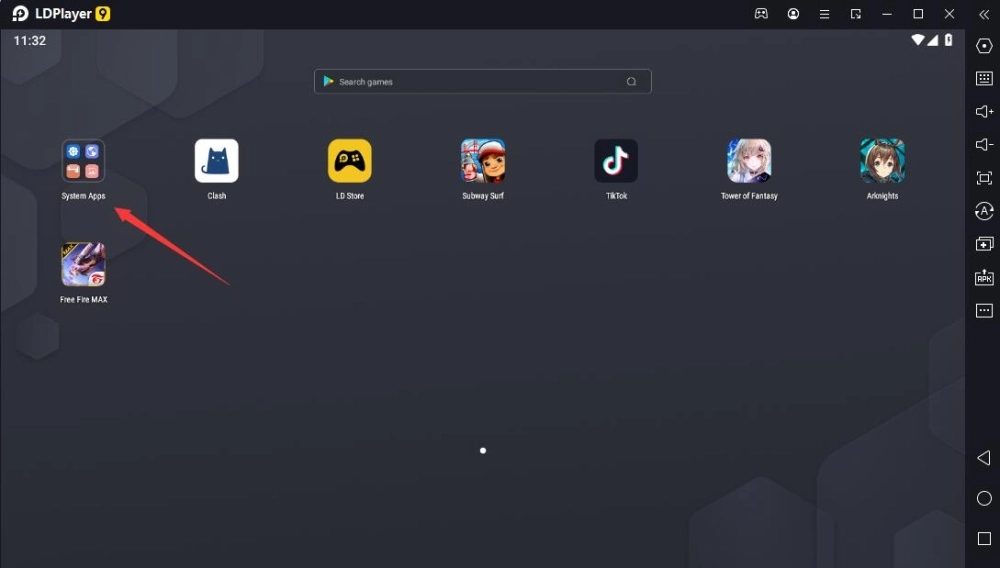The width and height of the screenshot is (1000, 568).
Task: Open the operation recorder (A) icon
Action: pos(984,210)
